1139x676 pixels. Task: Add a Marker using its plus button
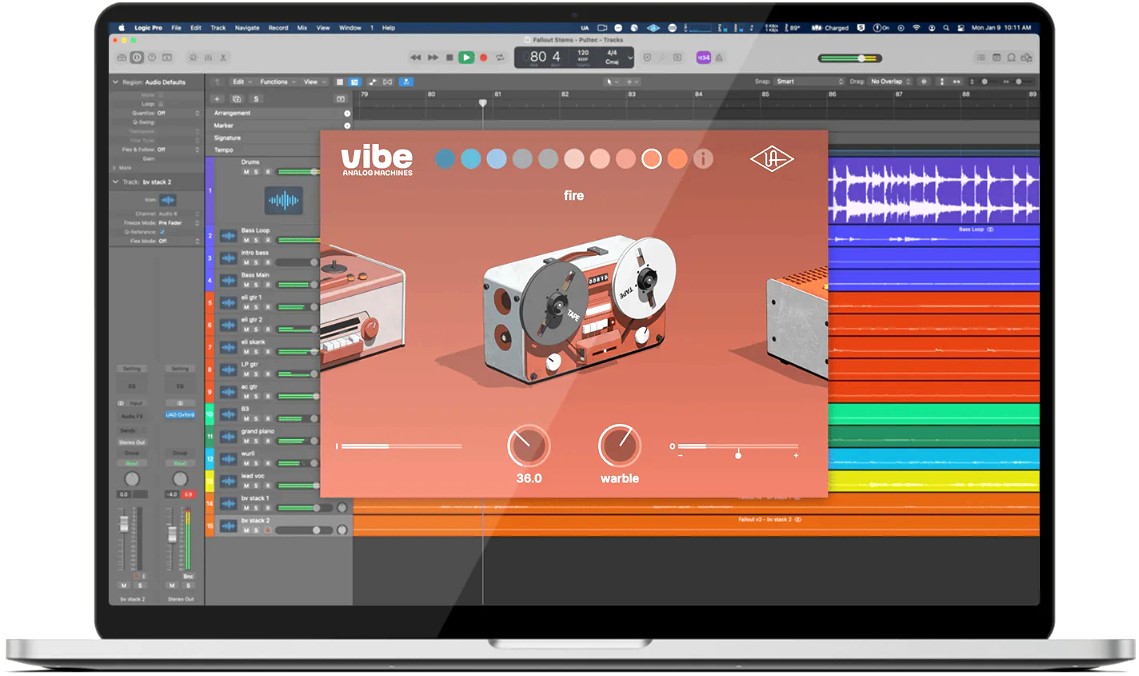[x=347, y=126]
